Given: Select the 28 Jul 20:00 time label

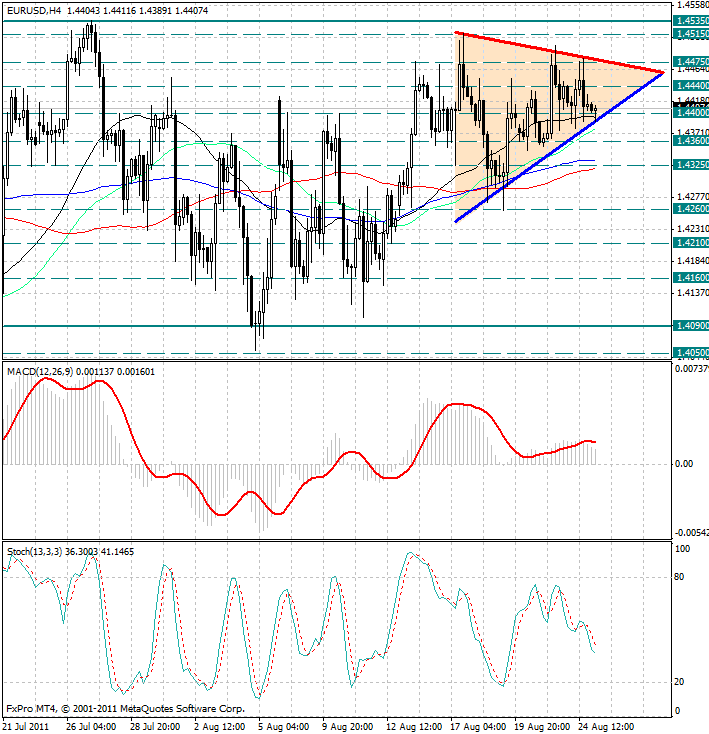Looking at the screenshot, I should [x=155, y=727].
